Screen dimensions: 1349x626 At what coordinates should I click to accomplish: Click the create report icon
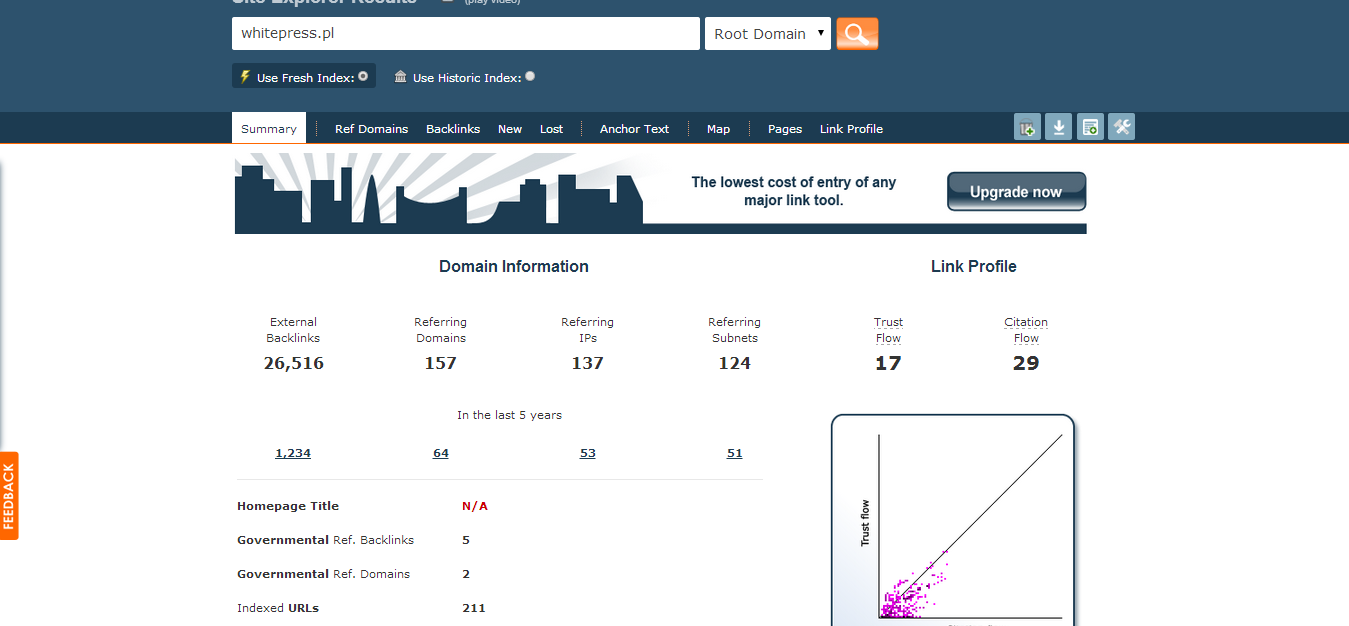(1090, 127)
